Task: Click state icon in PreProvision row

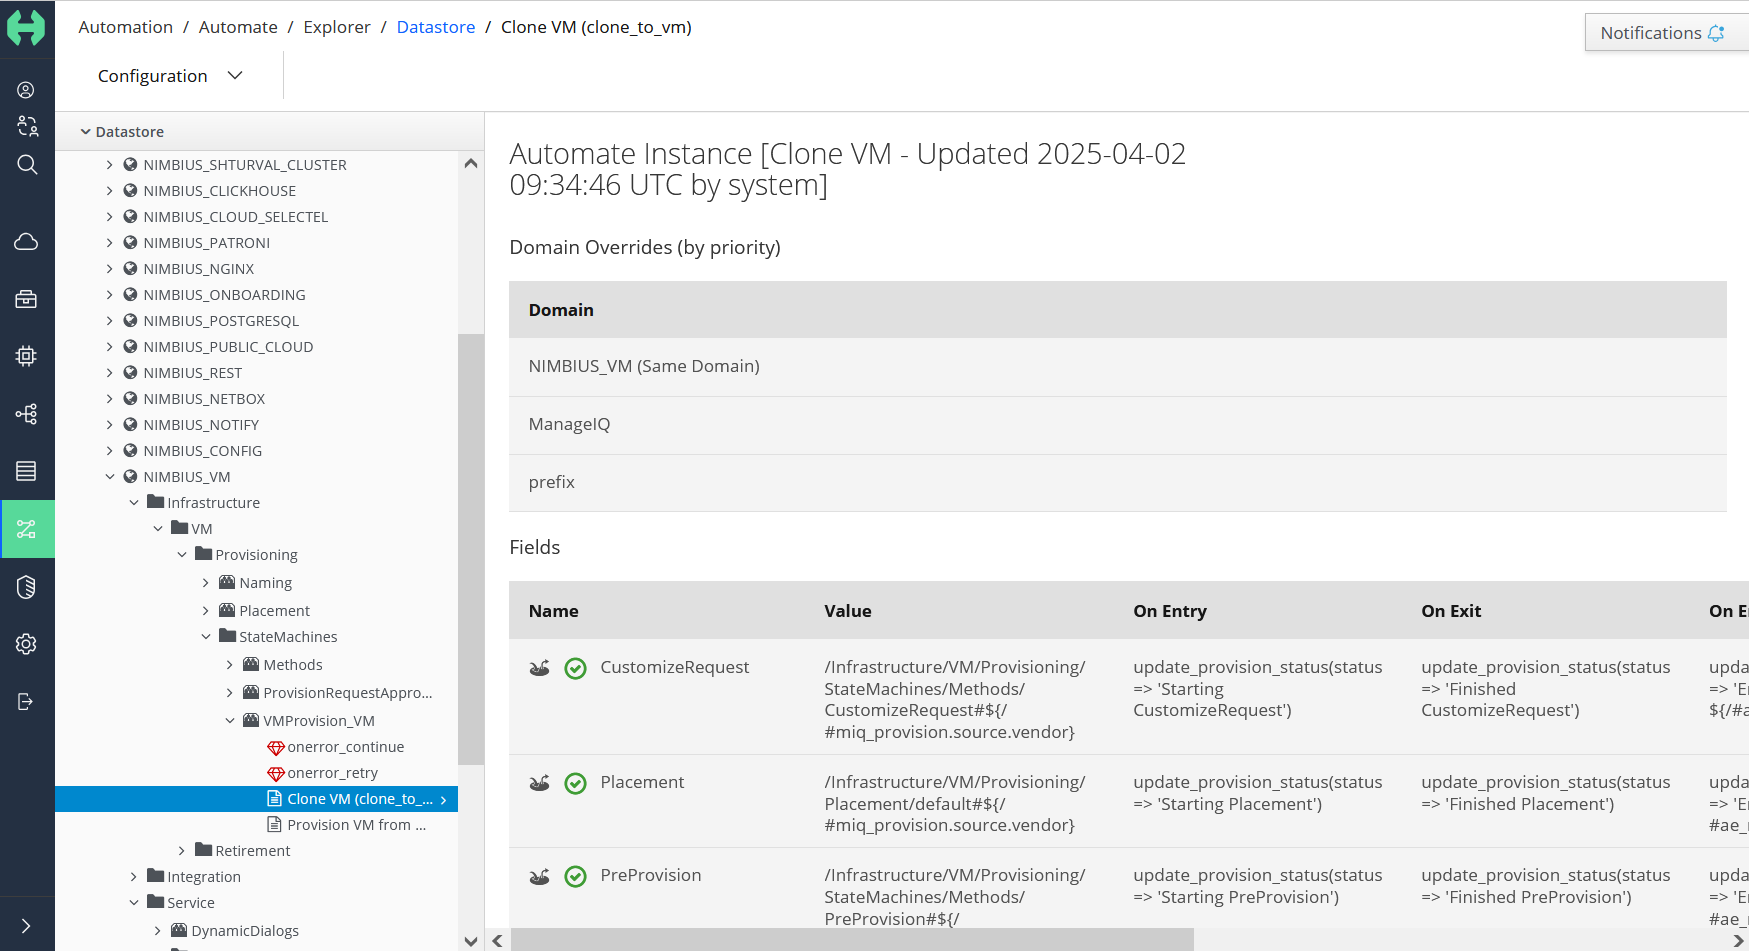Action: (x=539, y=876)
